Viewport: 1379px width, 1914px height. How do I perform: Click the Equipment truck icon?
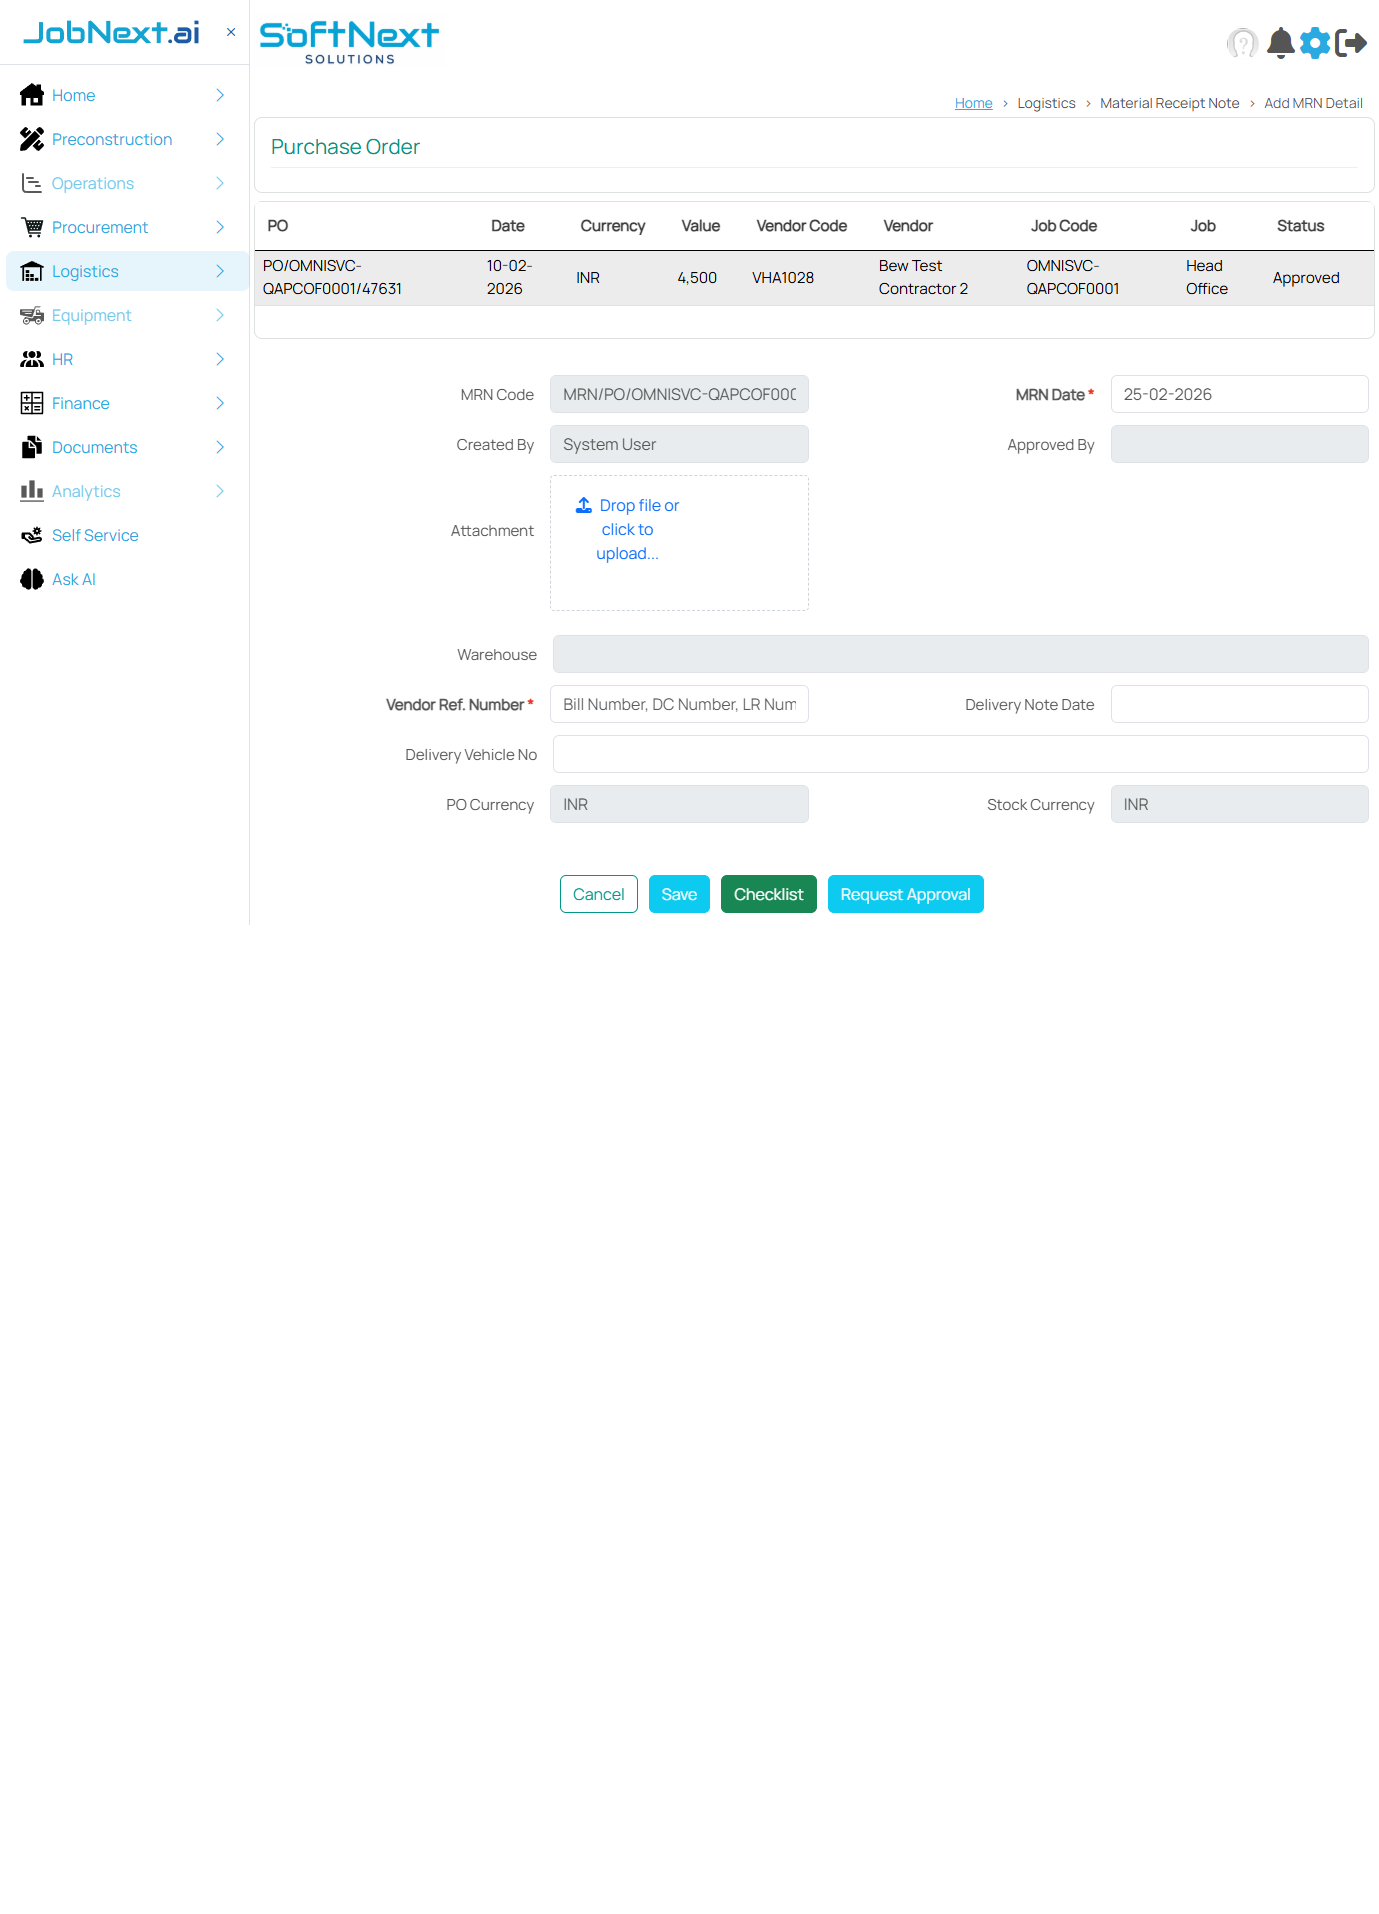click(x=32, y=315)
